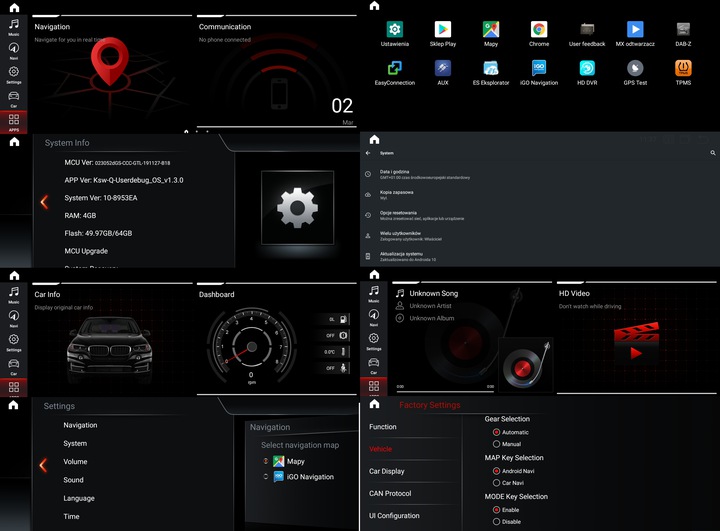Open the TPMS tire pressure app
The image size is (720, 531).
point(683,69)
